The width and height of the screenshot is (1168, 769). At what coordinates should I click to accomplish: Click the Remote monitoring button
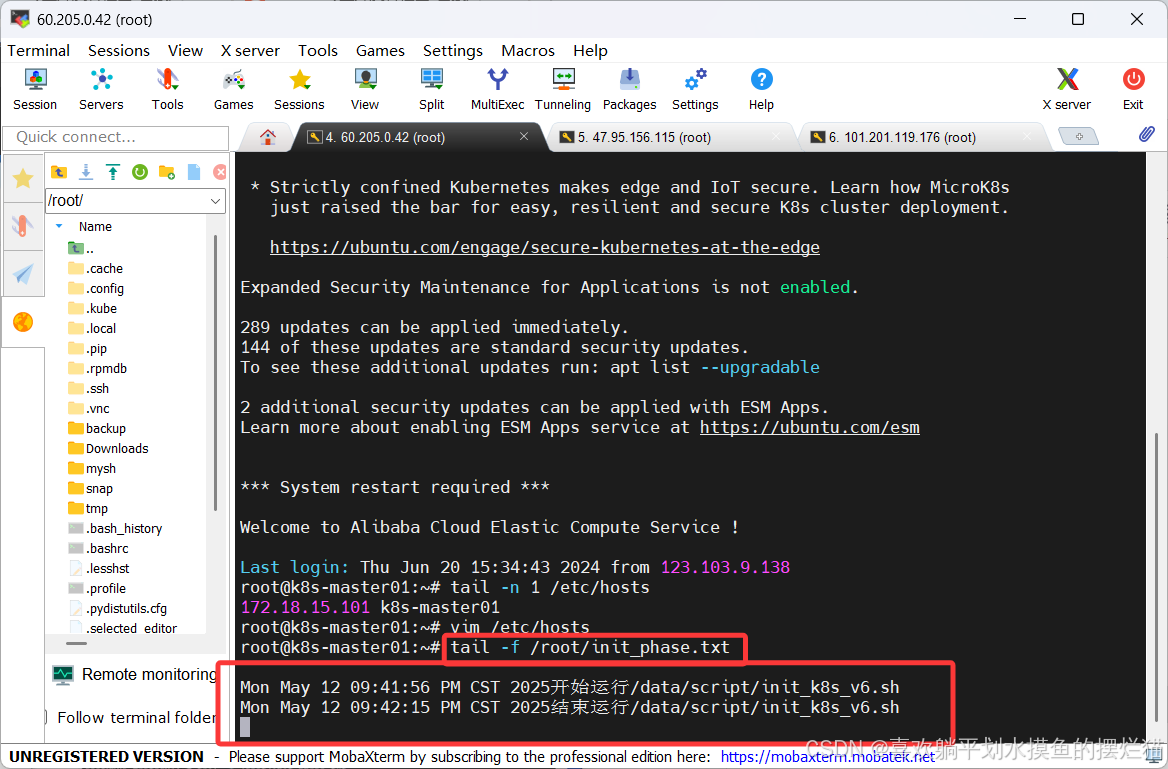click(134, 675)
